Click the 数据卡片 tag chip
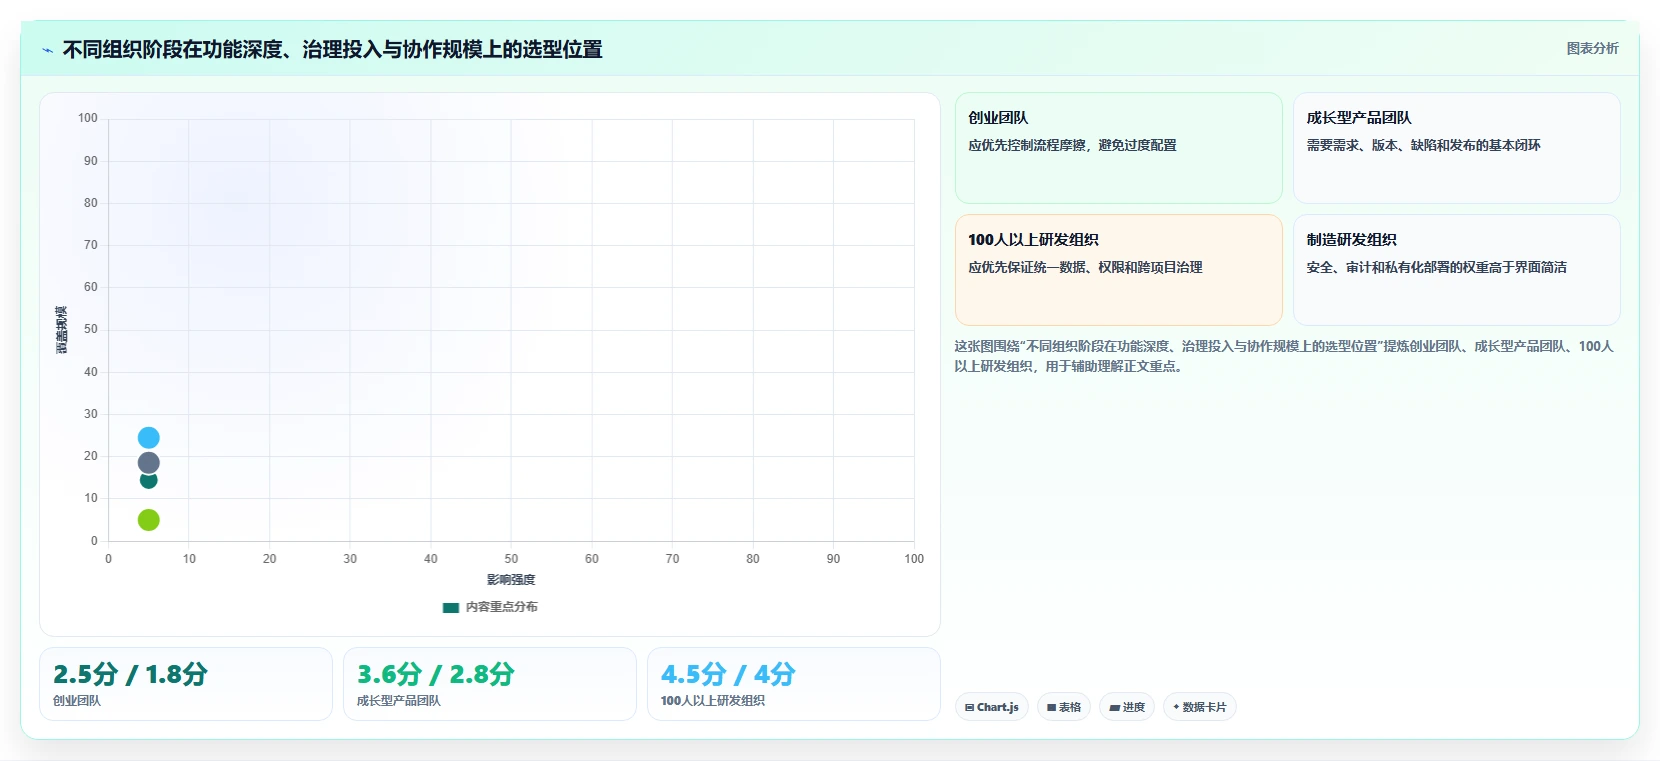 (1200, 707)
